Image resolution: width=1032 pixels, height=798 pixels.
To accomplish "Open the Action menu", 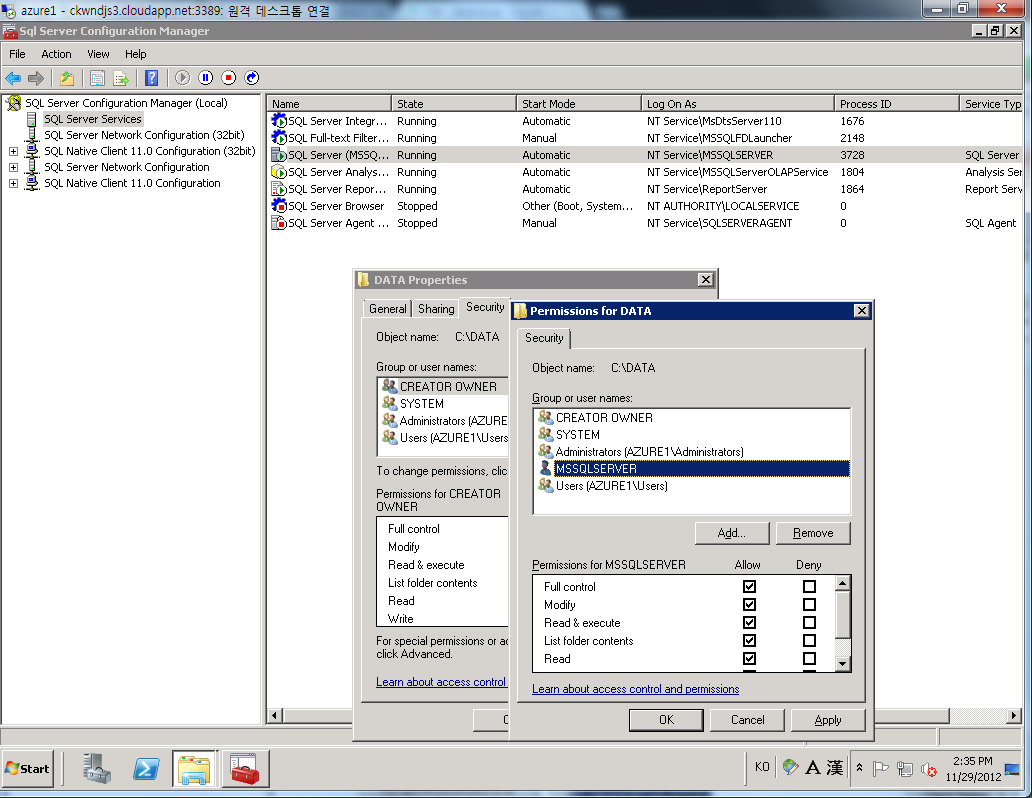I will click(x=56, y=54).
